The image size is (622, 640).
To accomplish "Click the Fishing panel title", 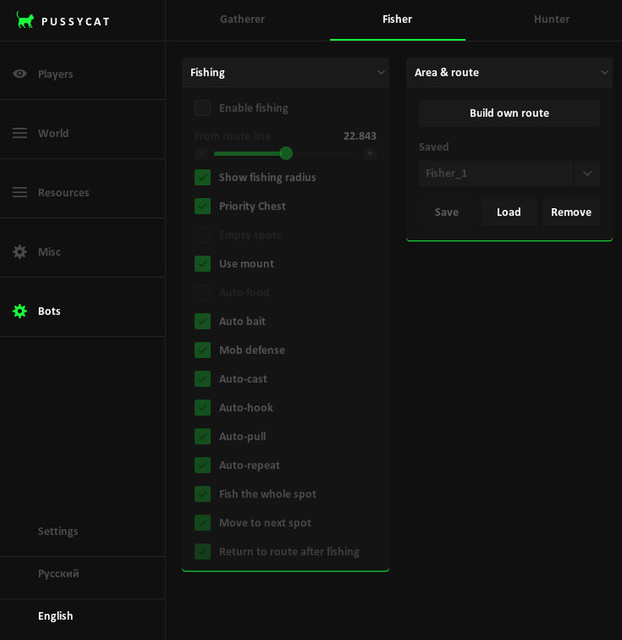I will [x=207, y=73].
